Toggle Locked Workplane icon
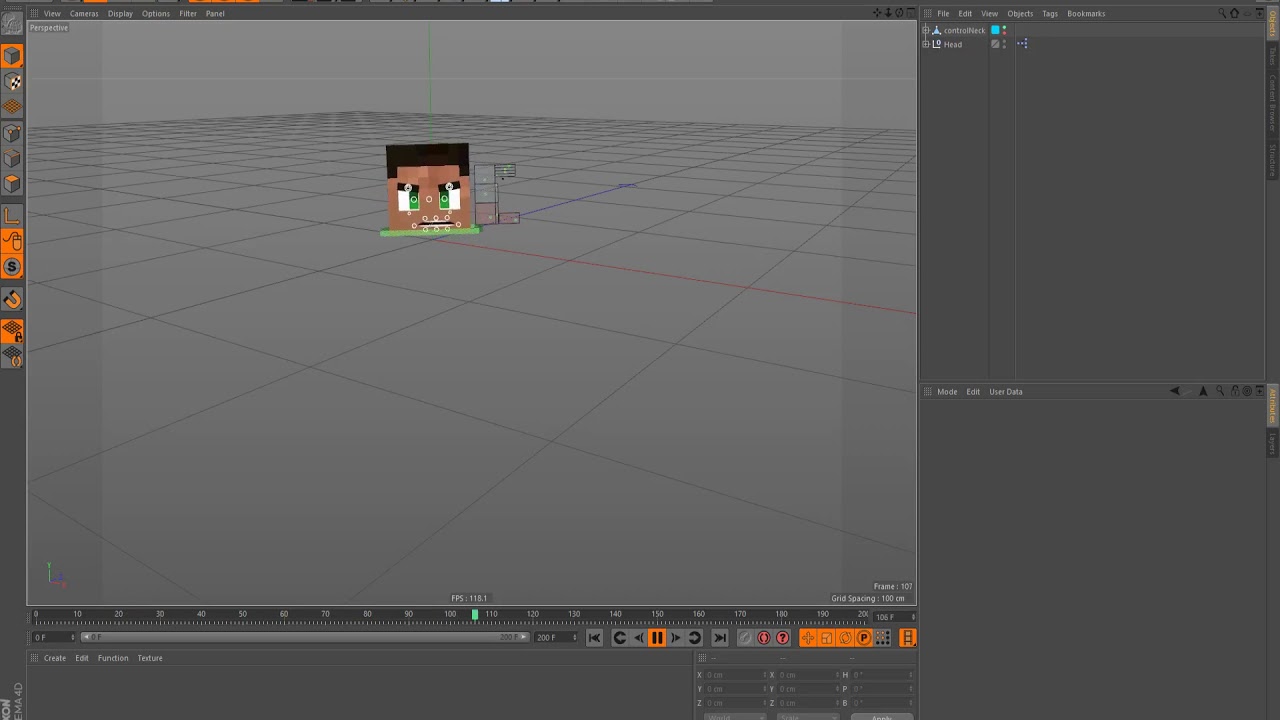Screen dimensions: 1280x720 point(12,330)
